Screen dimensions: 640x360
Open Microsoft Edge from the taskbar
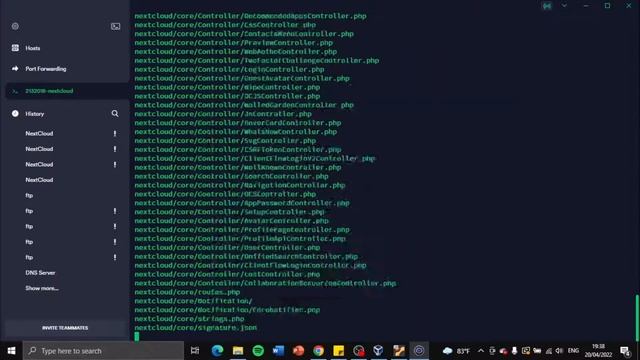click(x=217, y=351)
